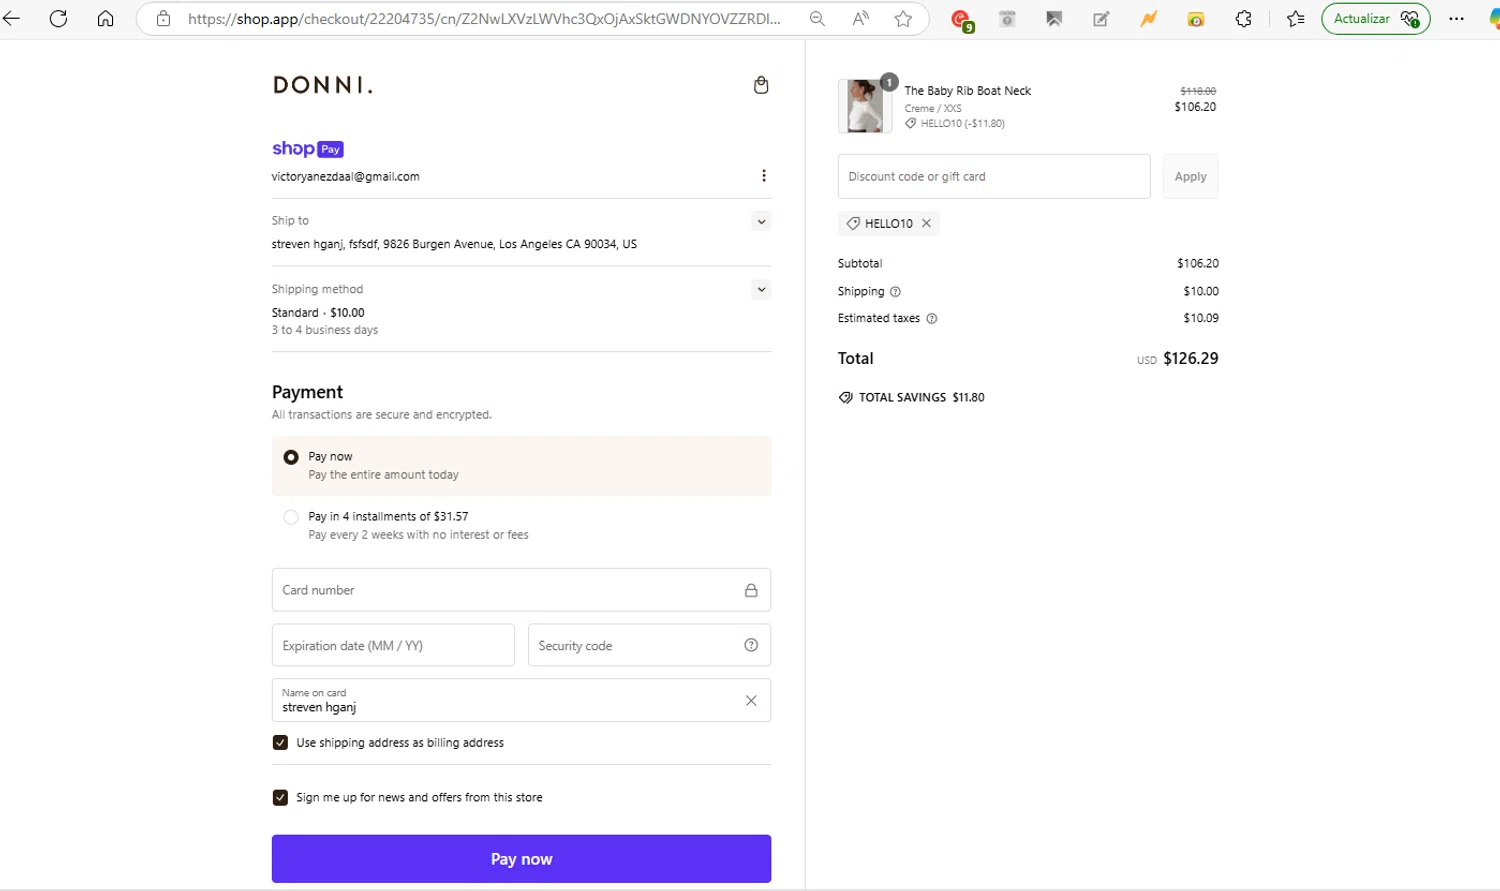Viewport: 1500px width, 891px height.
Task: Clear the Name on card field
Action: [751, 701]
